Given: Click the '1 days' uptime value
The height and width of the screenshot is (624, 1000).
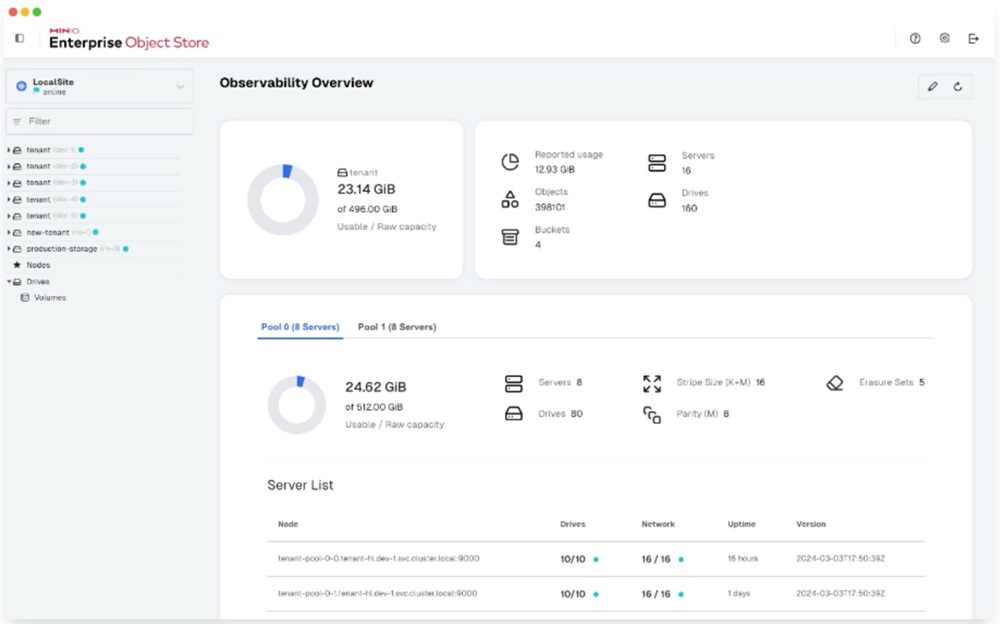Looking at the screenshot, I should [739, 593].
